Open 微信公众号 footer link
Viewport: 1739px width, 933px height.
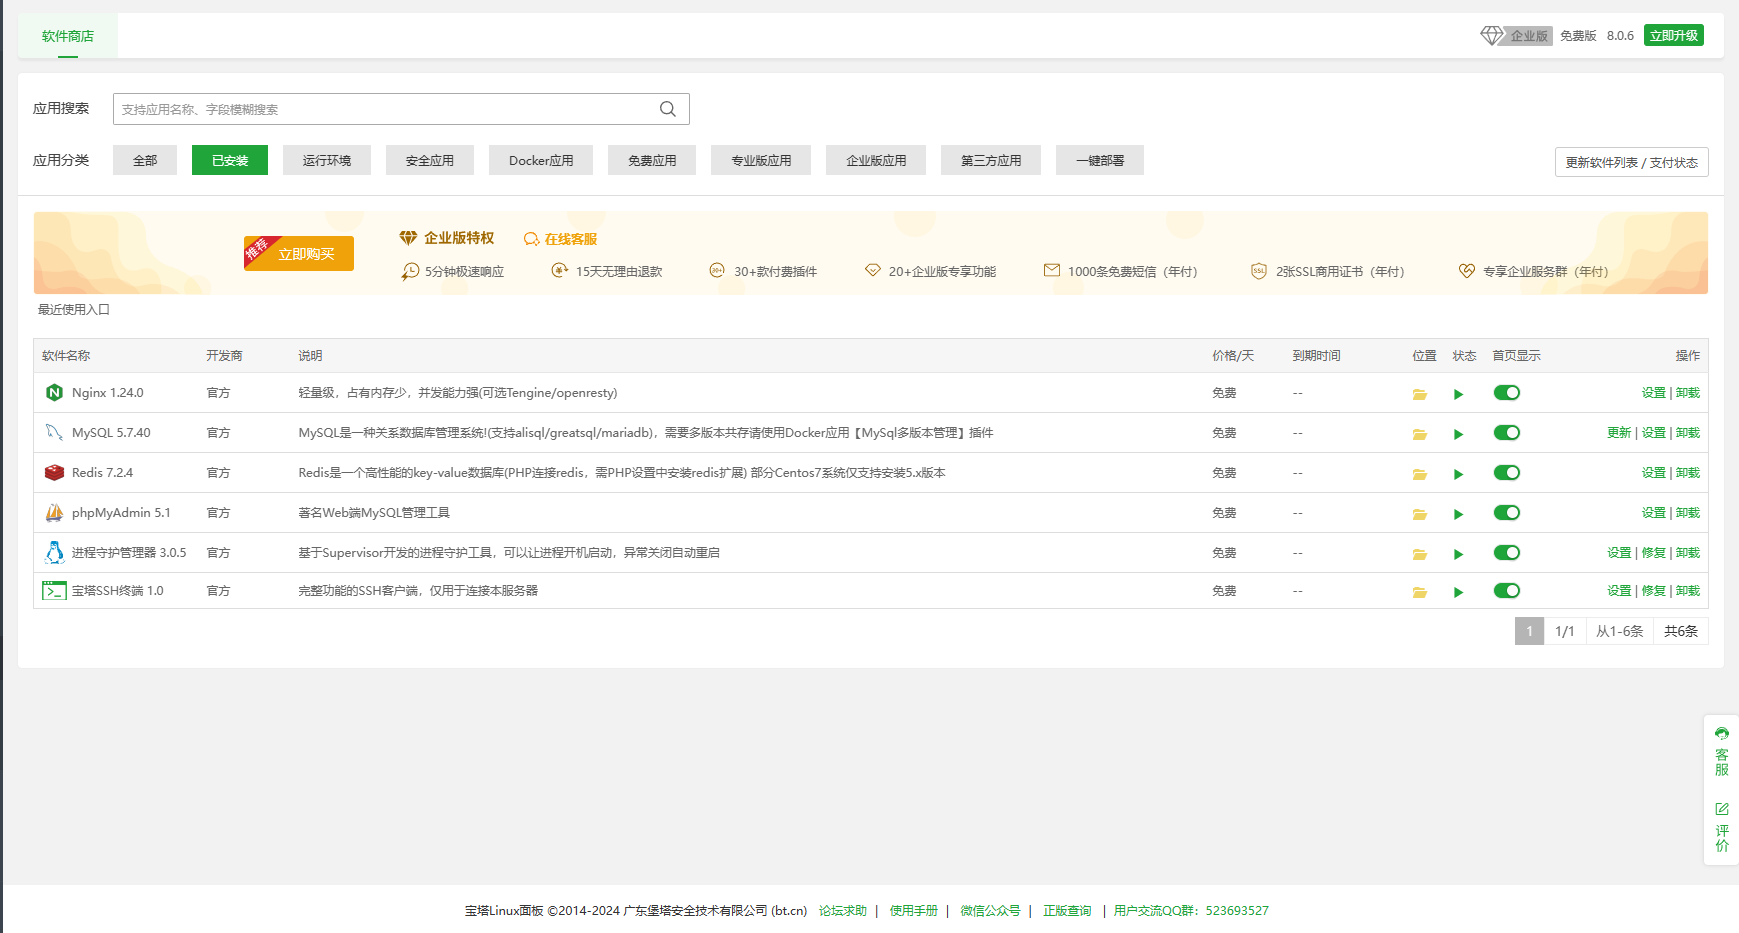coord(991,911)
